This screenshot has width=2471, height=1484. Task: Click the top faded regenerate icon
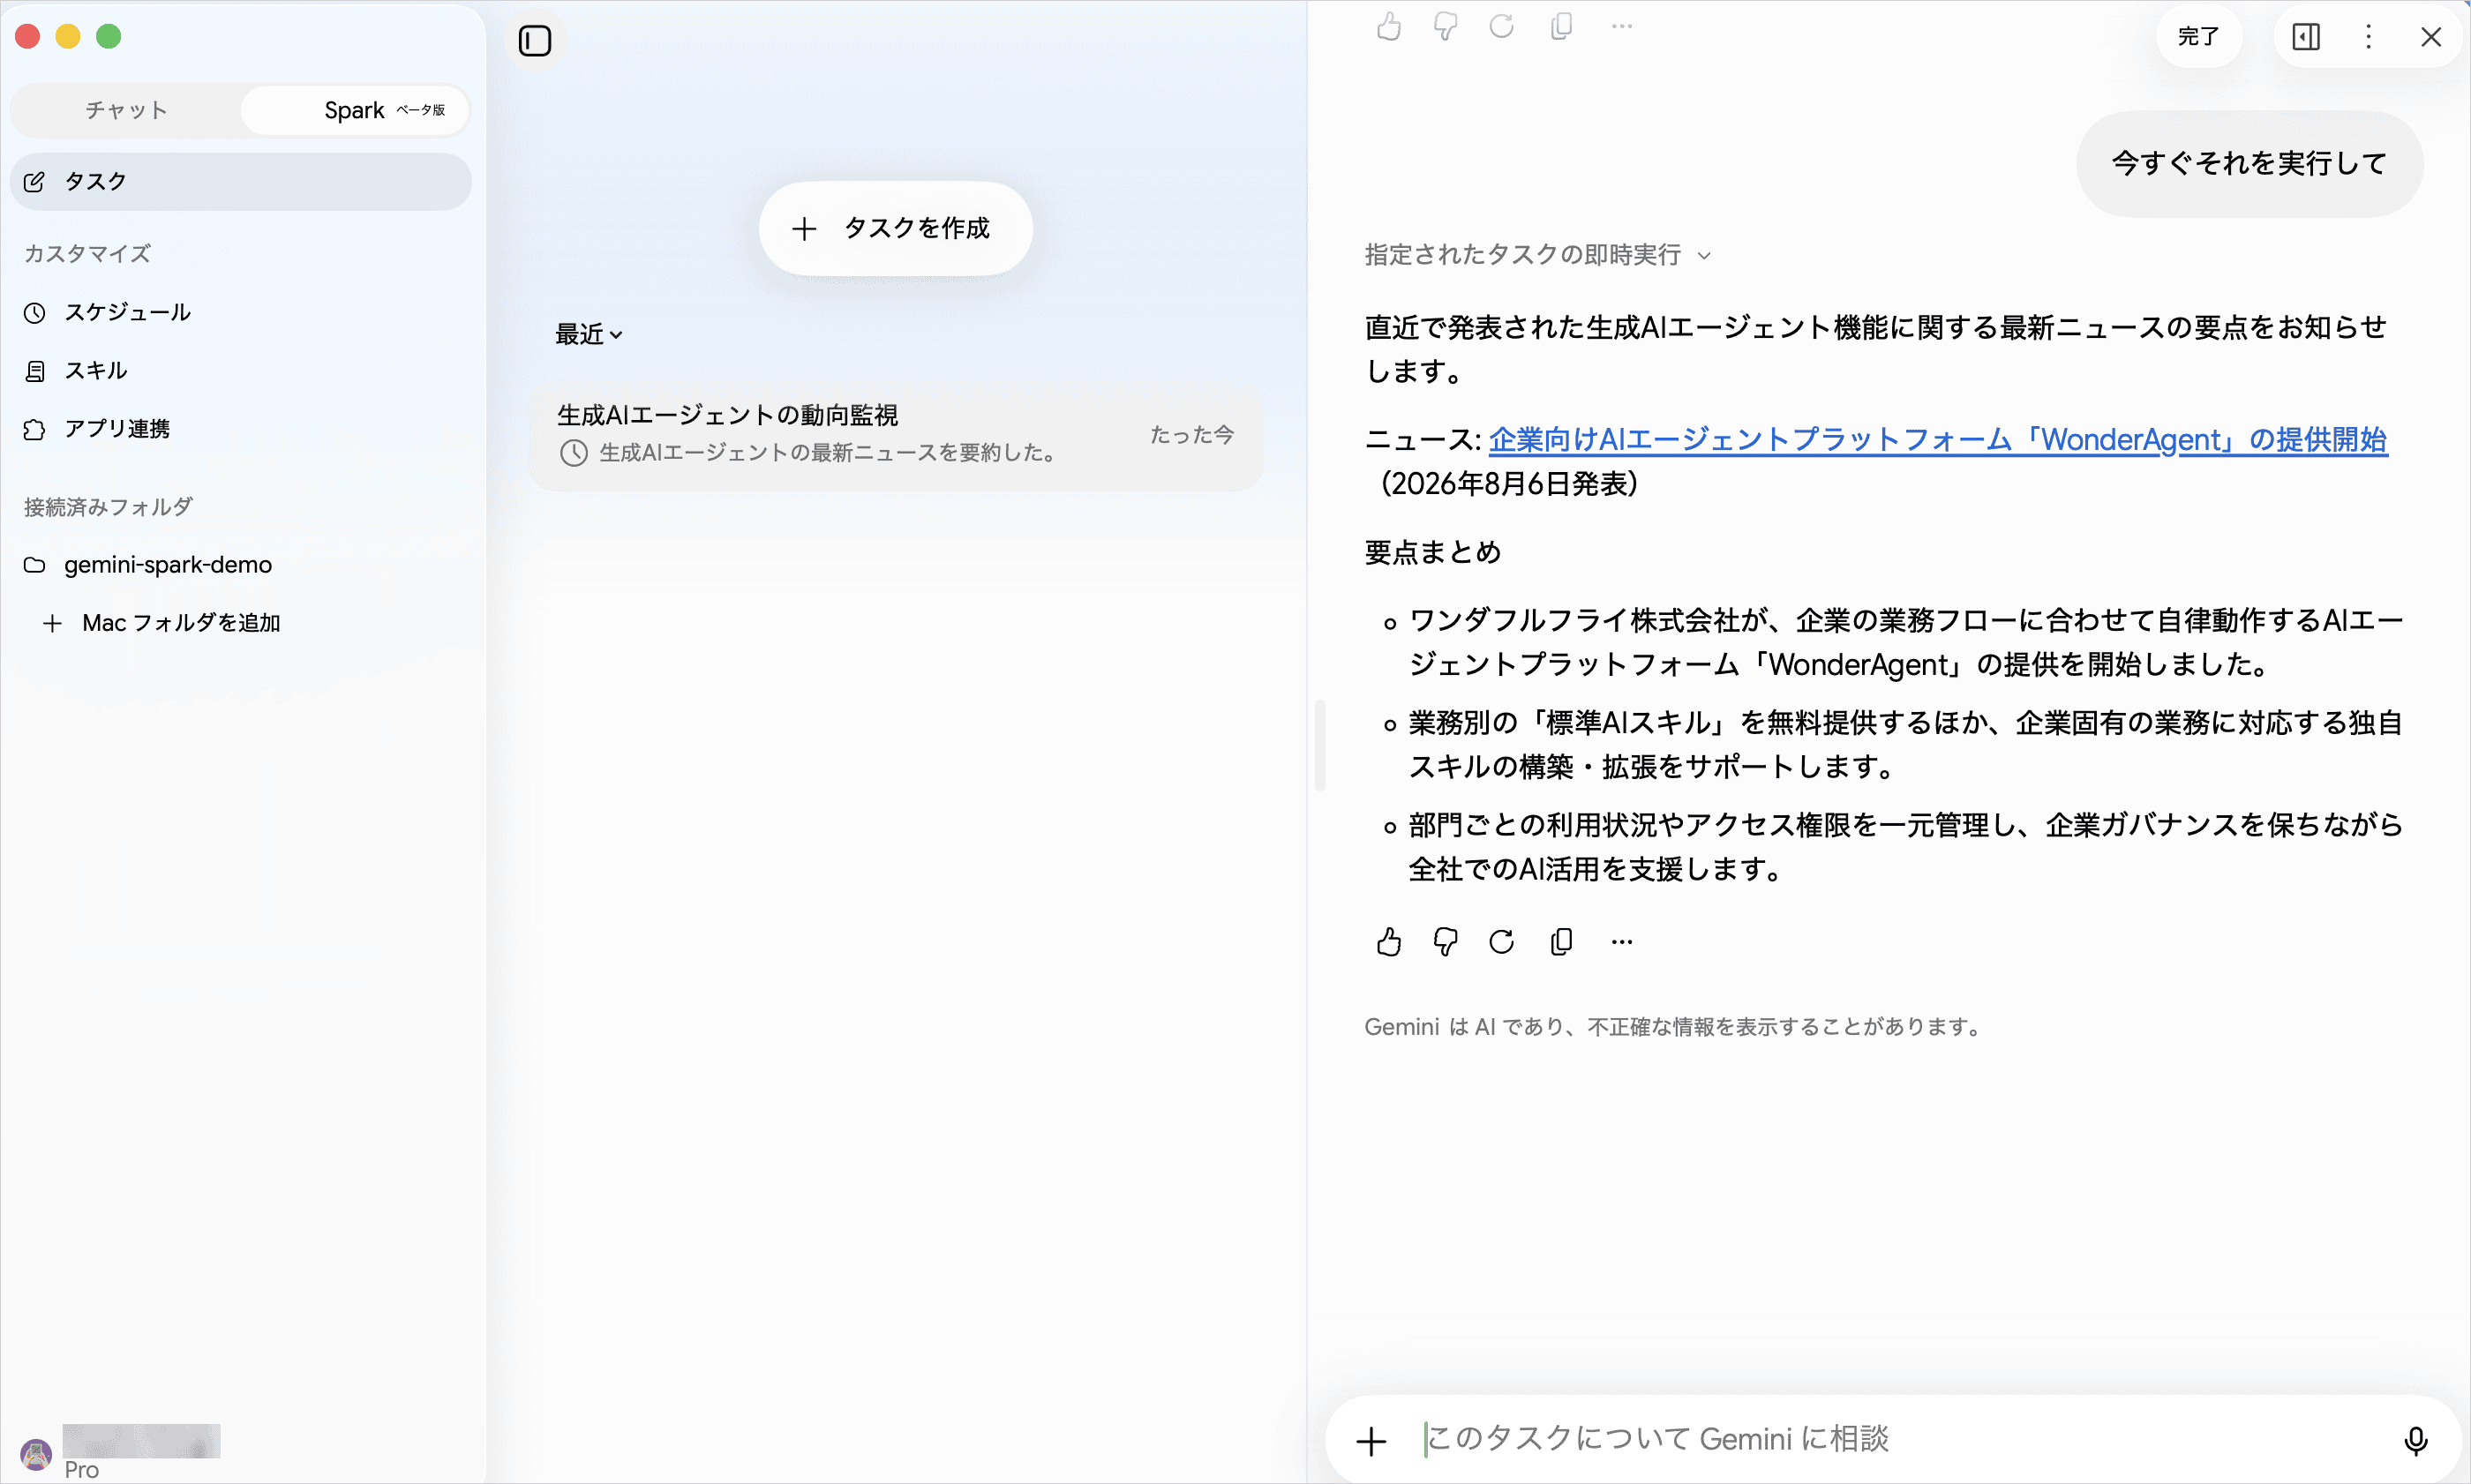click(1501, 26)
